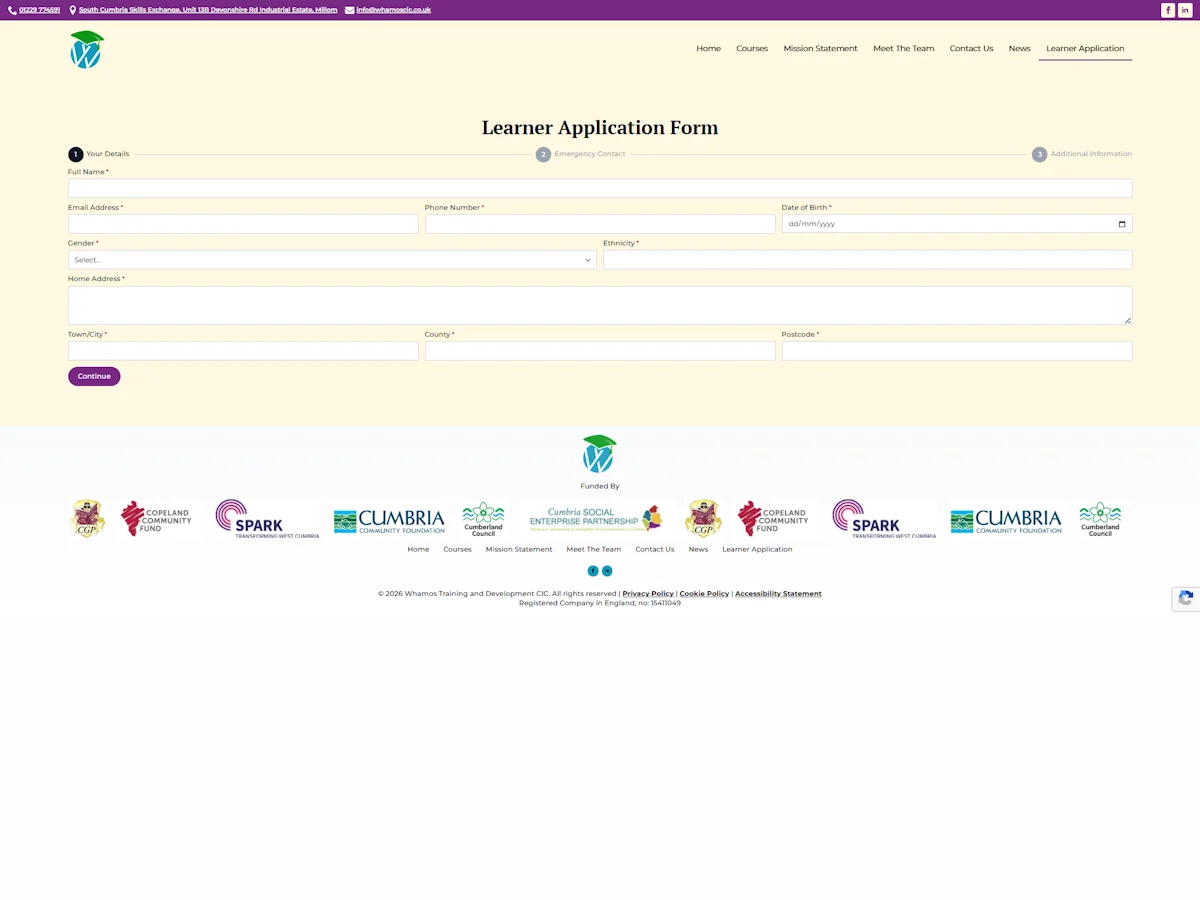The height and width of the screenshot is (900, 1200).
Task: Focus the Ethnicity input field
Action: [868, 260]
